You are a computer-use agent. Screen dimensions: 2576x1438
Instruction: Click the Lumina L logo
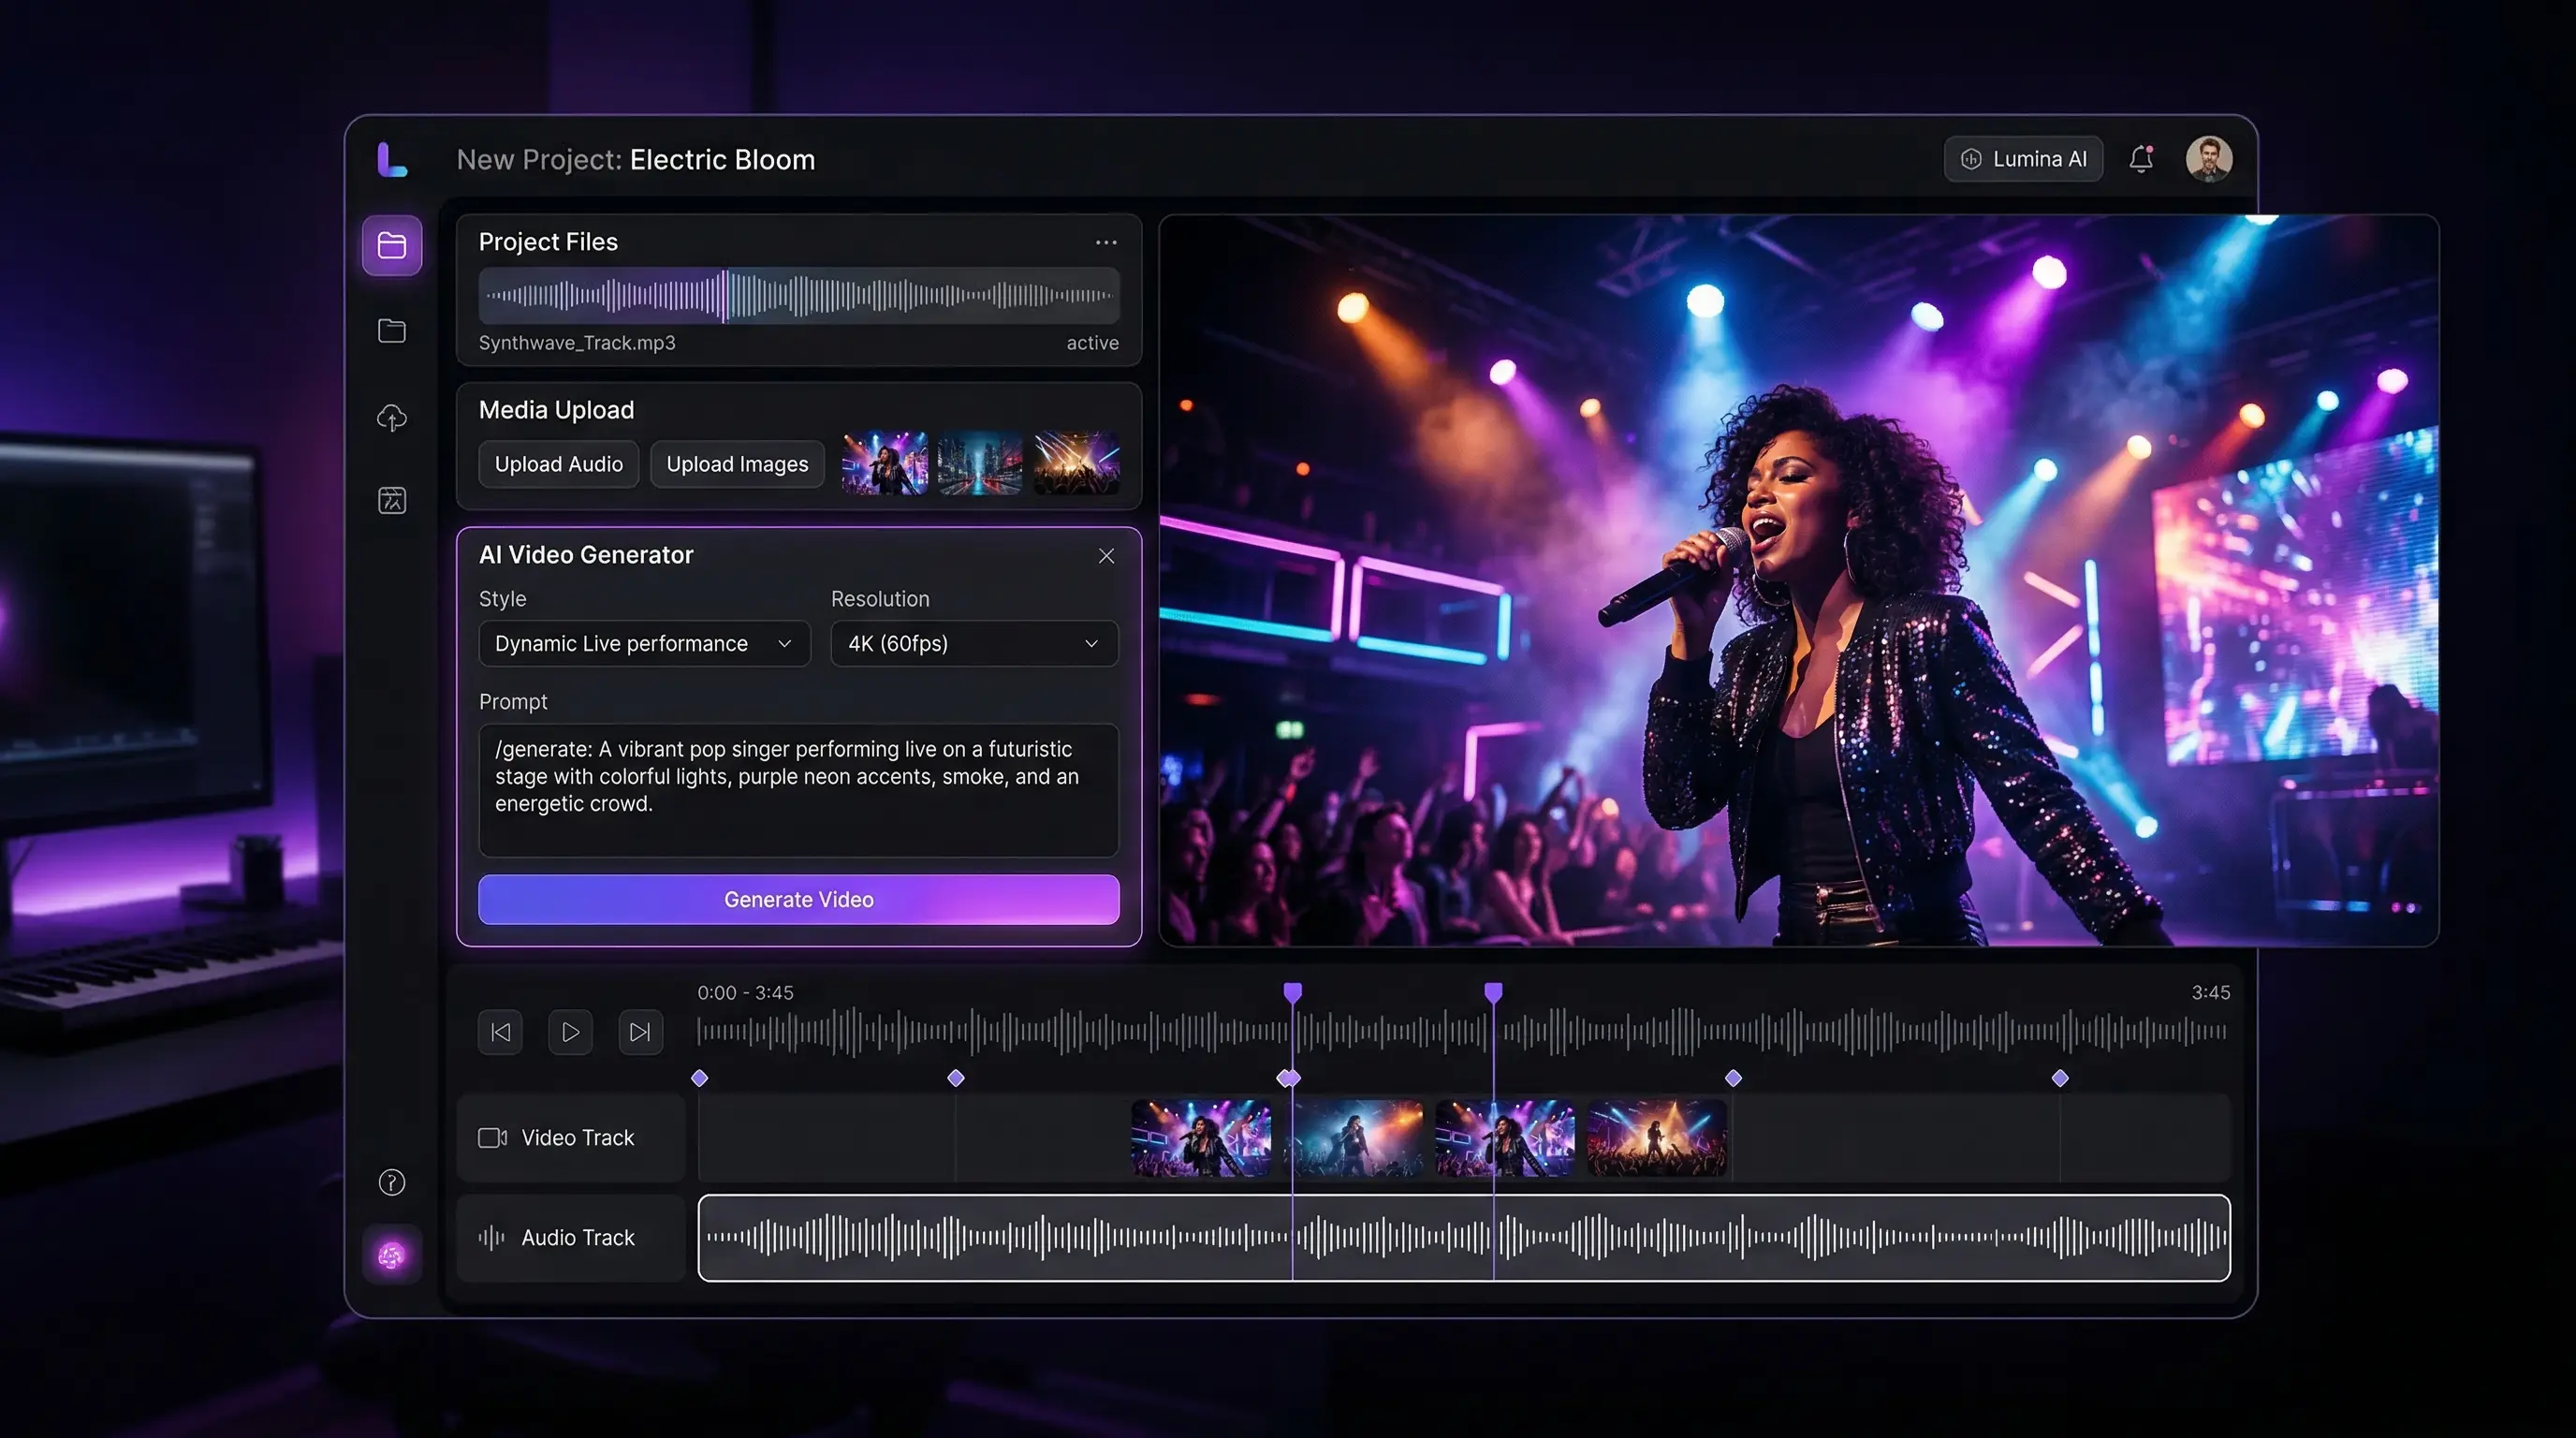coord(392,160)
